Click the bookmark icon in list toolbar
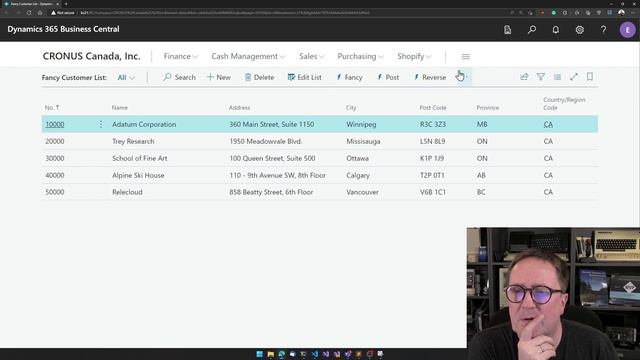 tap(590, 77)
